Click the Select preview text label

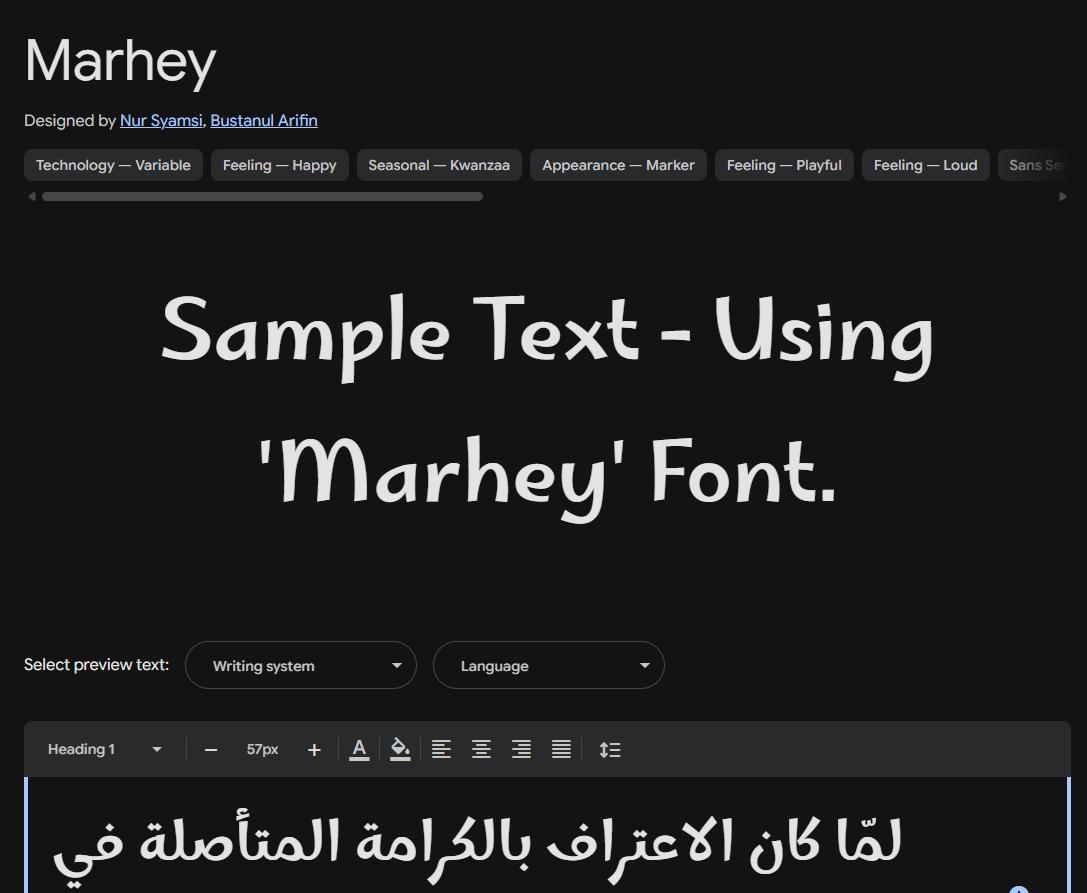click(x=96, y=665)
